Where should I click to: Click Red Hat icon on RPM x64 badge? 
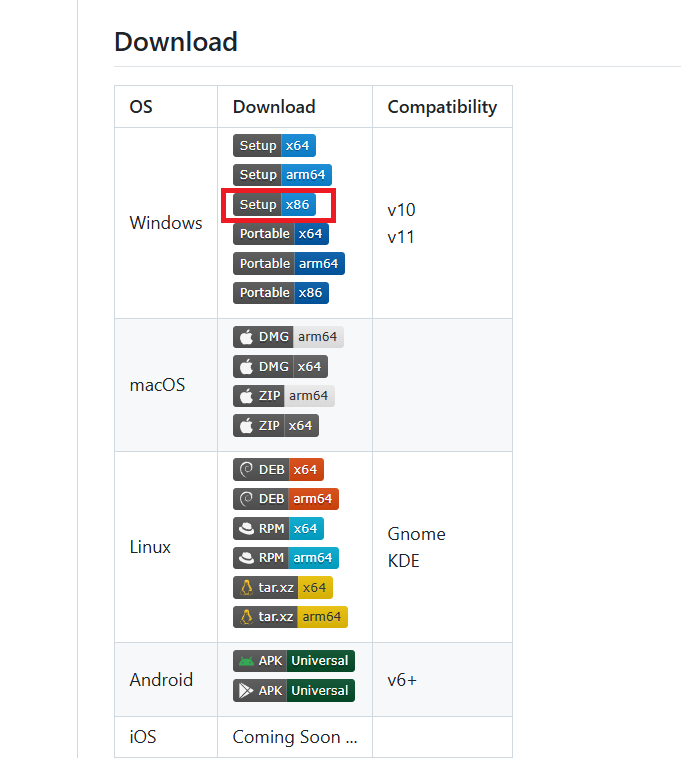(x=246, y=528)
